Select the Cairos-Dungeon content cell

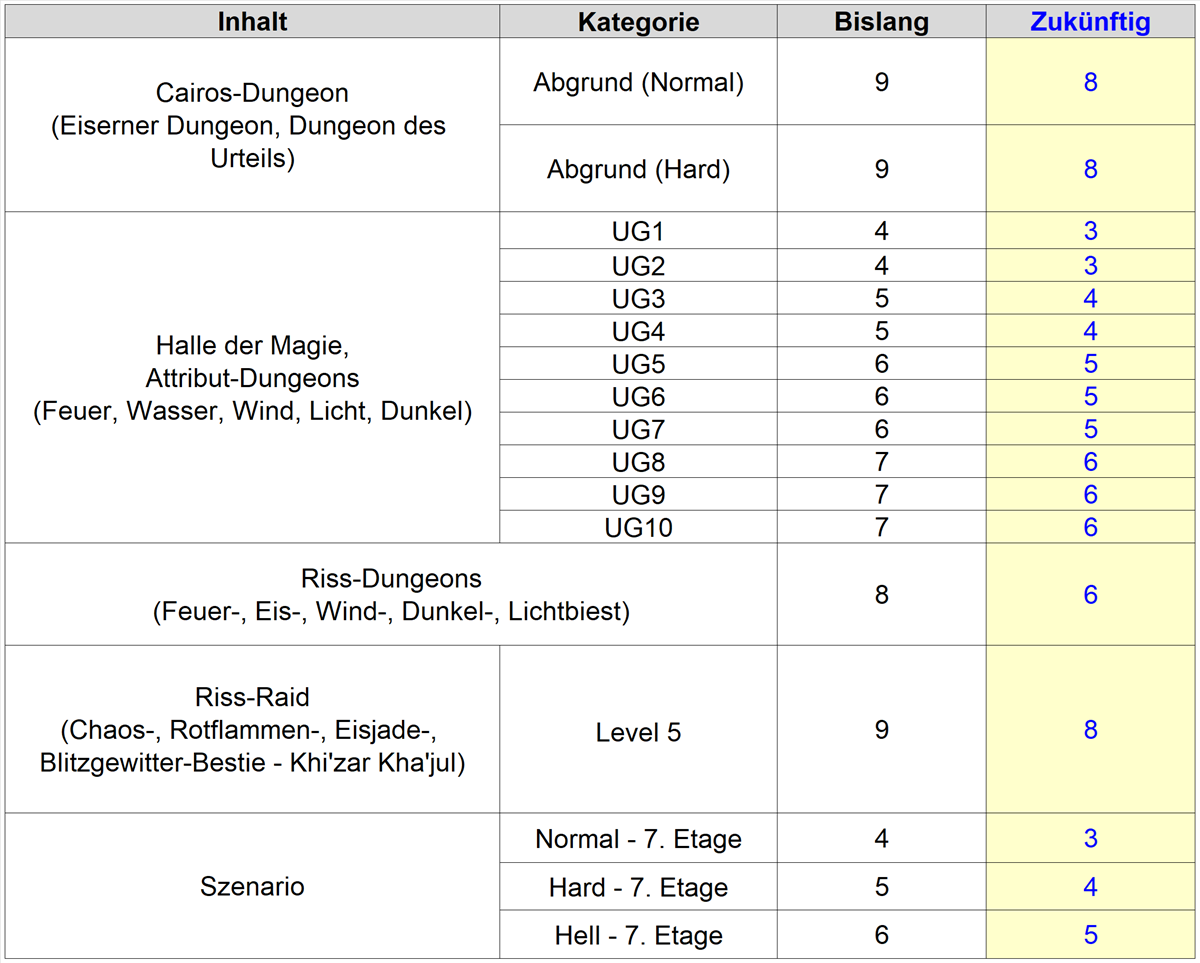252,126
